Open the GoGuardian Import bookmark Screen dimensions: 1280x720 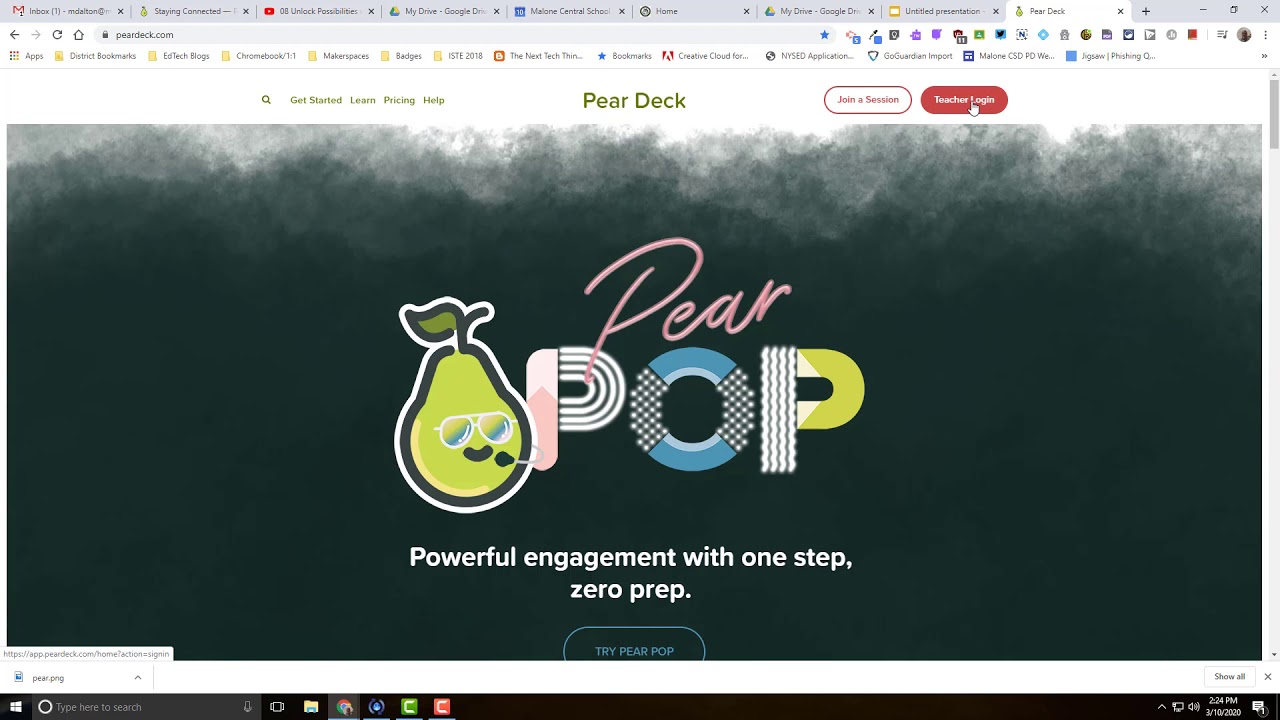tap(910, 56)
